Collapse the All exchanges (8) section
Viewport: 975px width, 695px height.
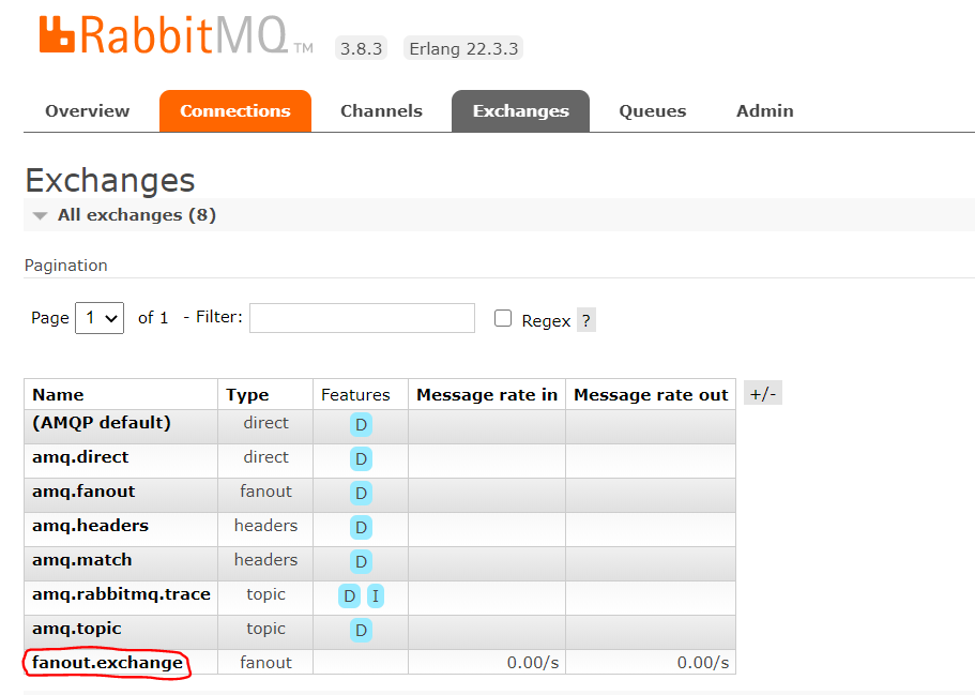(x=39, y=214)
